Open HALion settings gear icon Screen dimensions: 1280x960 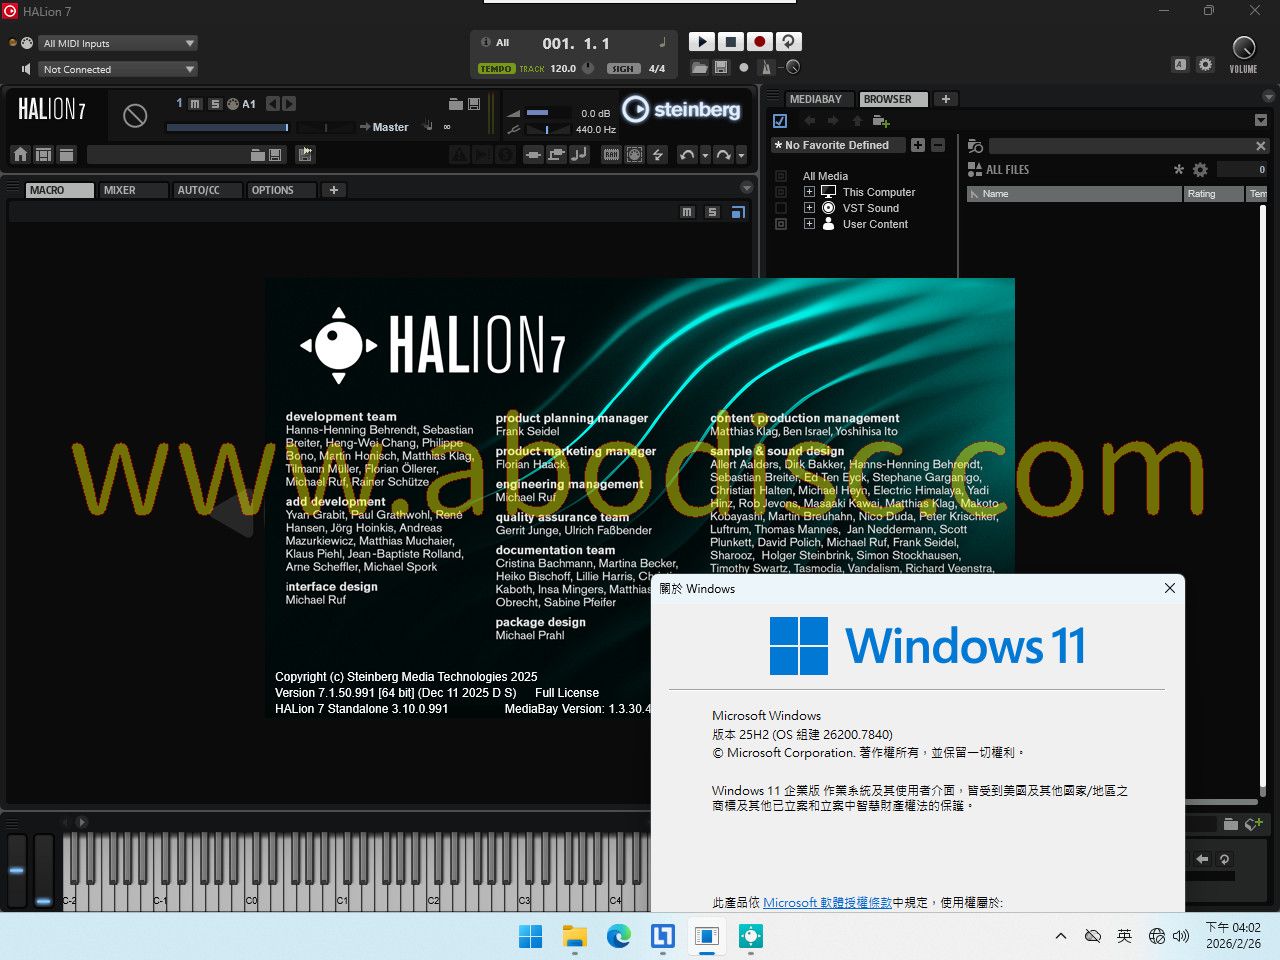pyautogui.click(x=1206, y=64)
